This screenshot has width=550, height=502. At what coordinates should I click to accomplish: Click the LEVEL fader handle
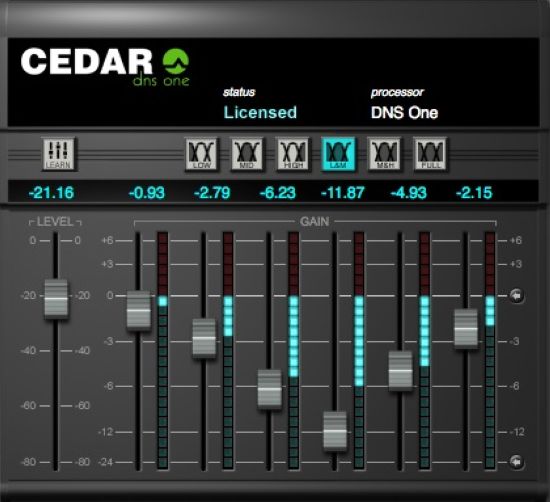(56, 299)
